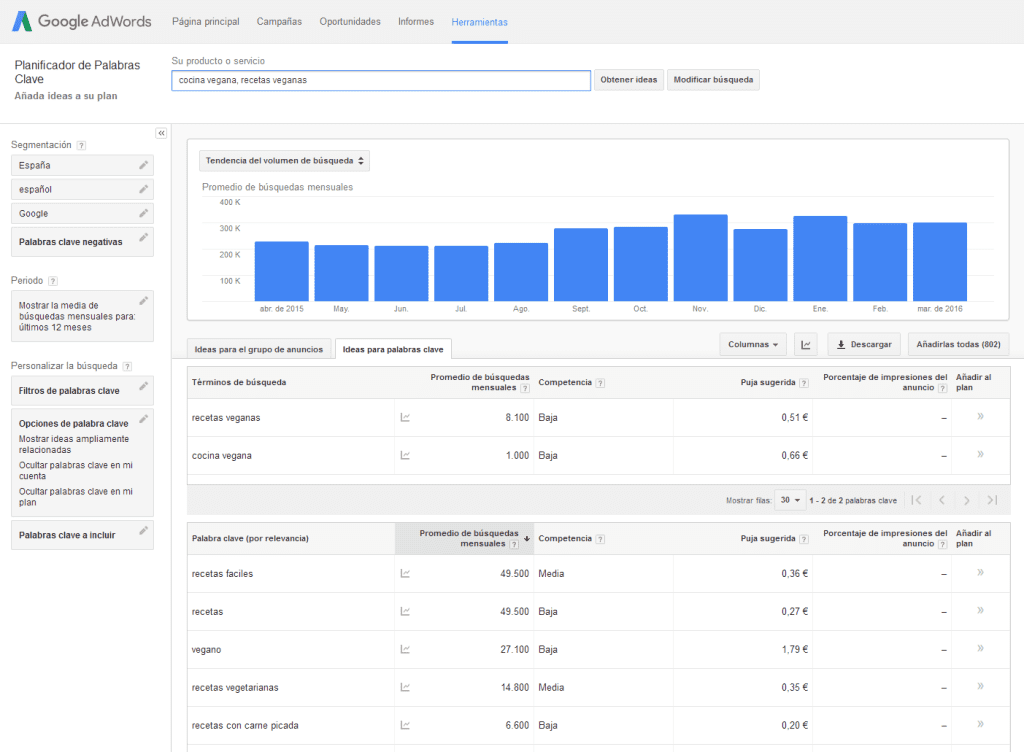1024x752 pixels.
Task: Open Tendencia del volumen de búsqueda dropdown
Action: pyautogui.click(x=284, y=161)
